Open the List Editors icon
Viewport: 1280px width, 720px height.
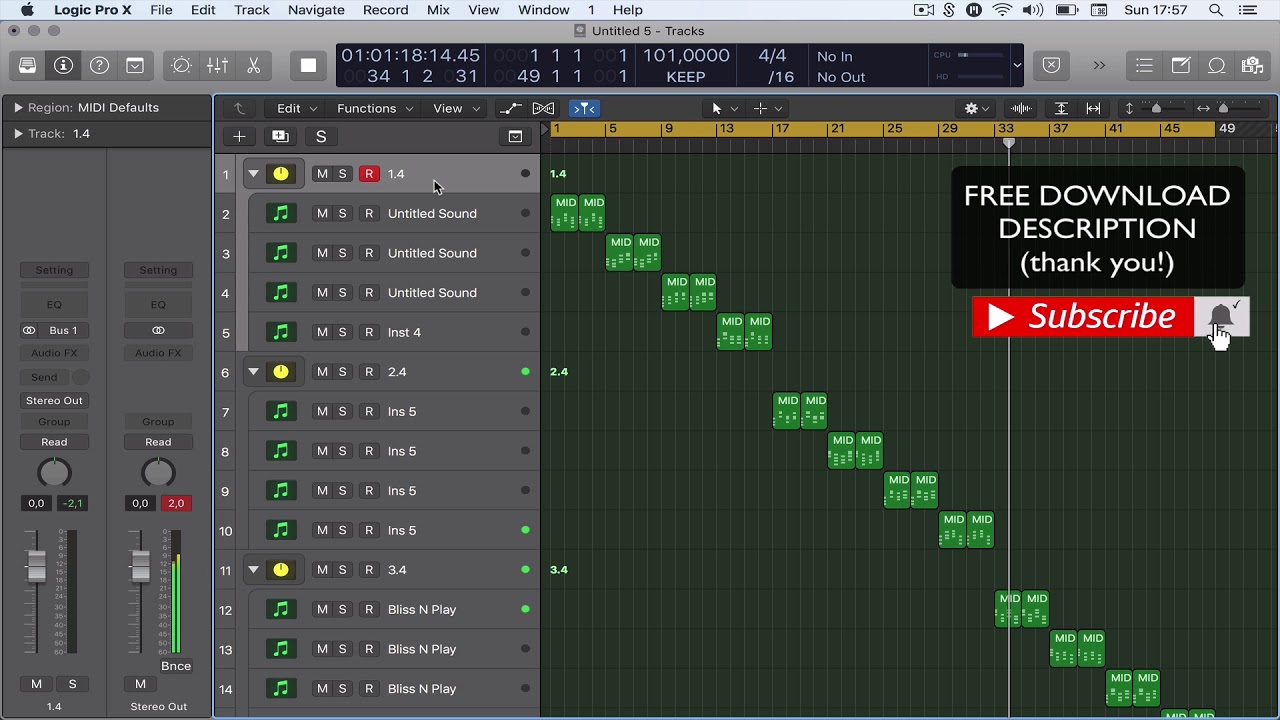[1144, 66]
